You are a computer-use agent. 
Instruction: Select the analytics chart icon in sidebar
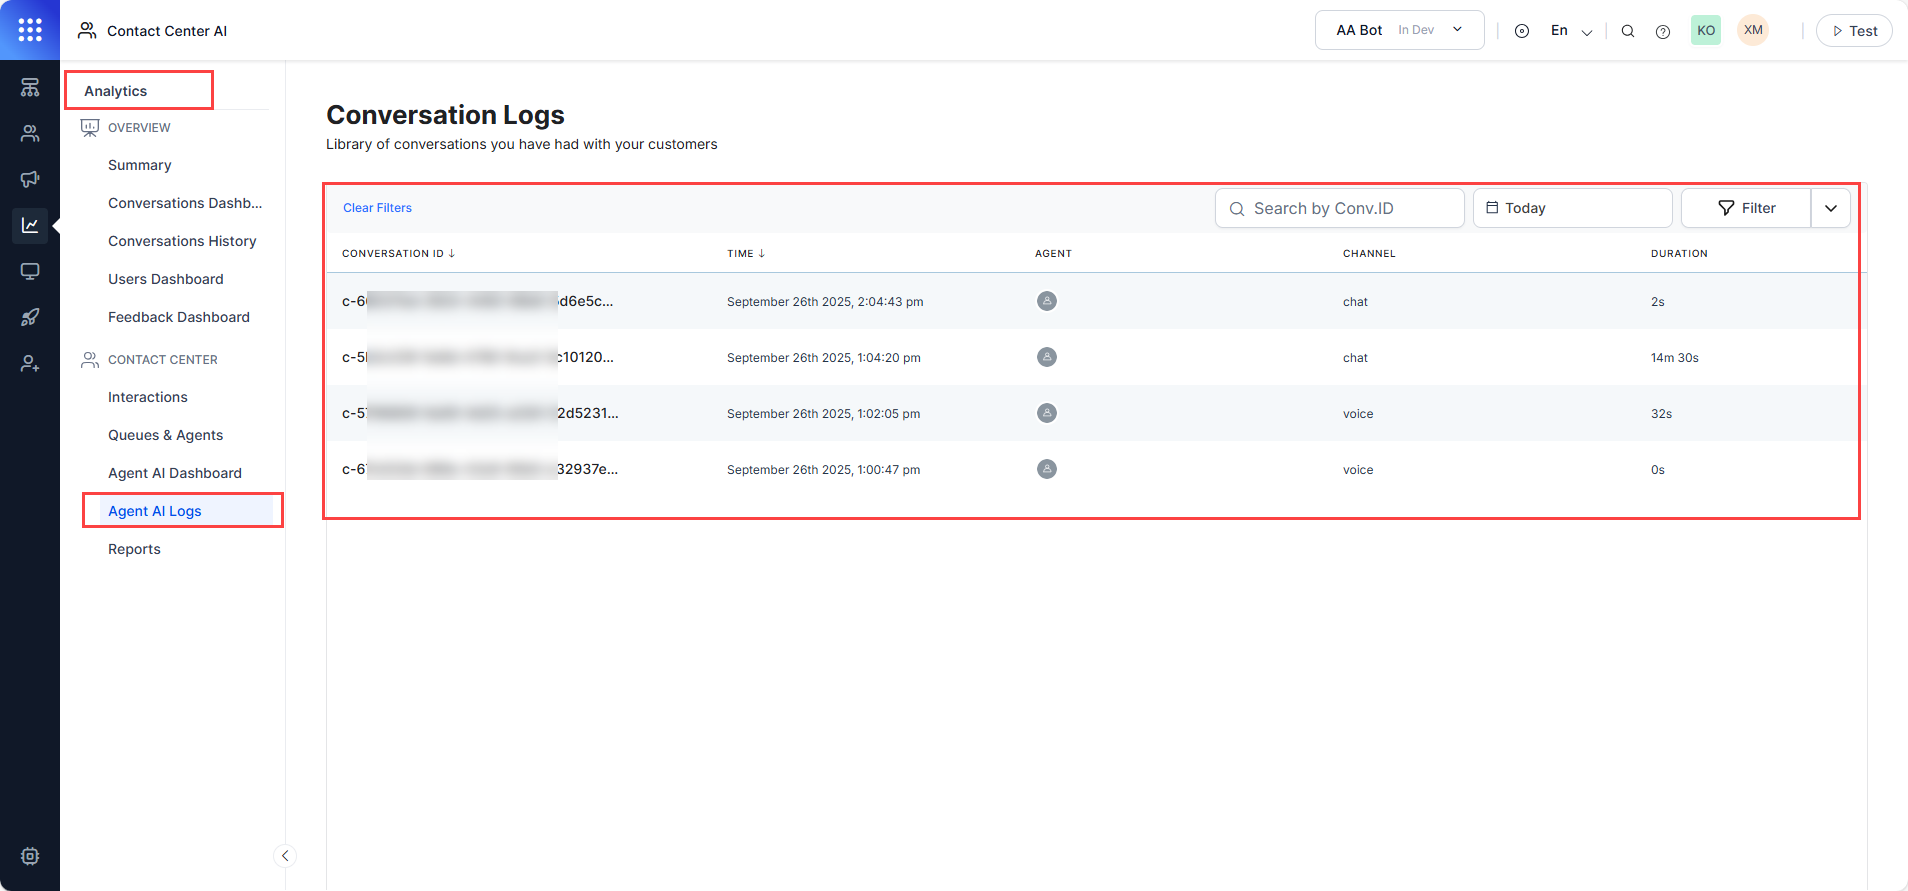tap(30, 225)
